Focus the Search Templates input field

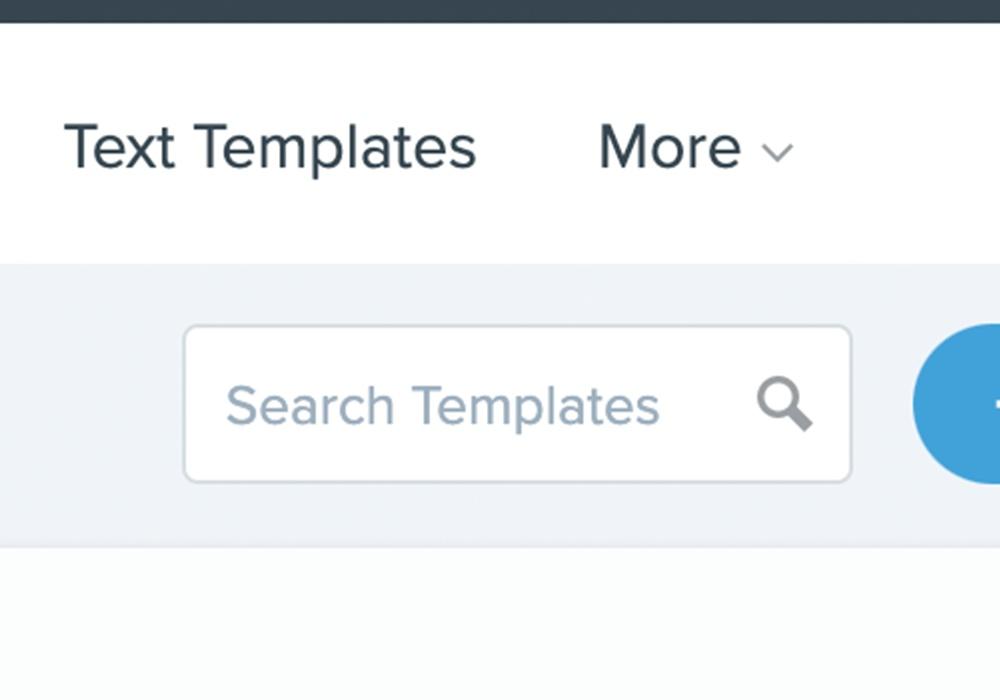[518, 404]
